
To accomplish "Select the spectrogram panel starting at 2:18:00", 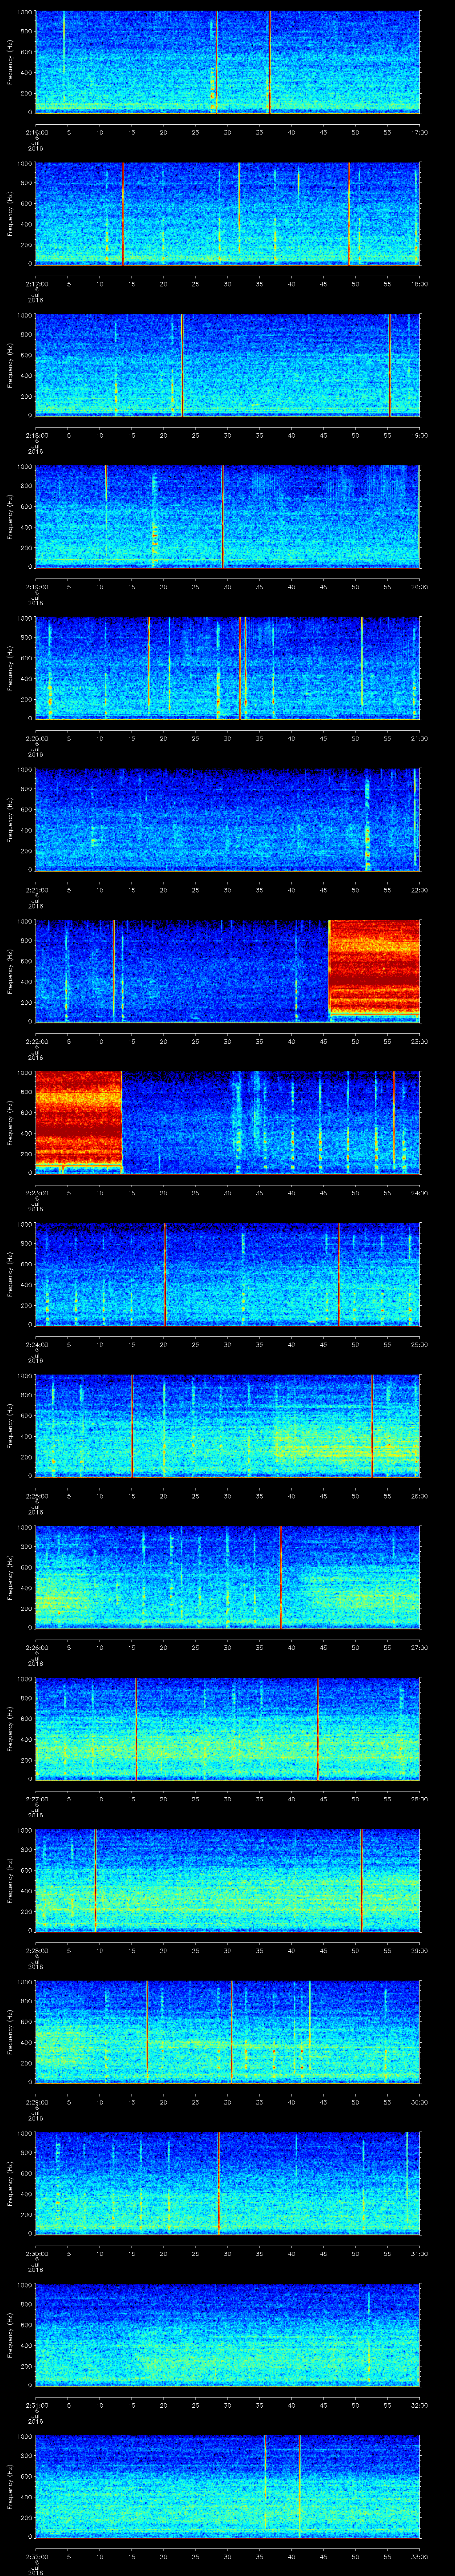I will 227,365.
